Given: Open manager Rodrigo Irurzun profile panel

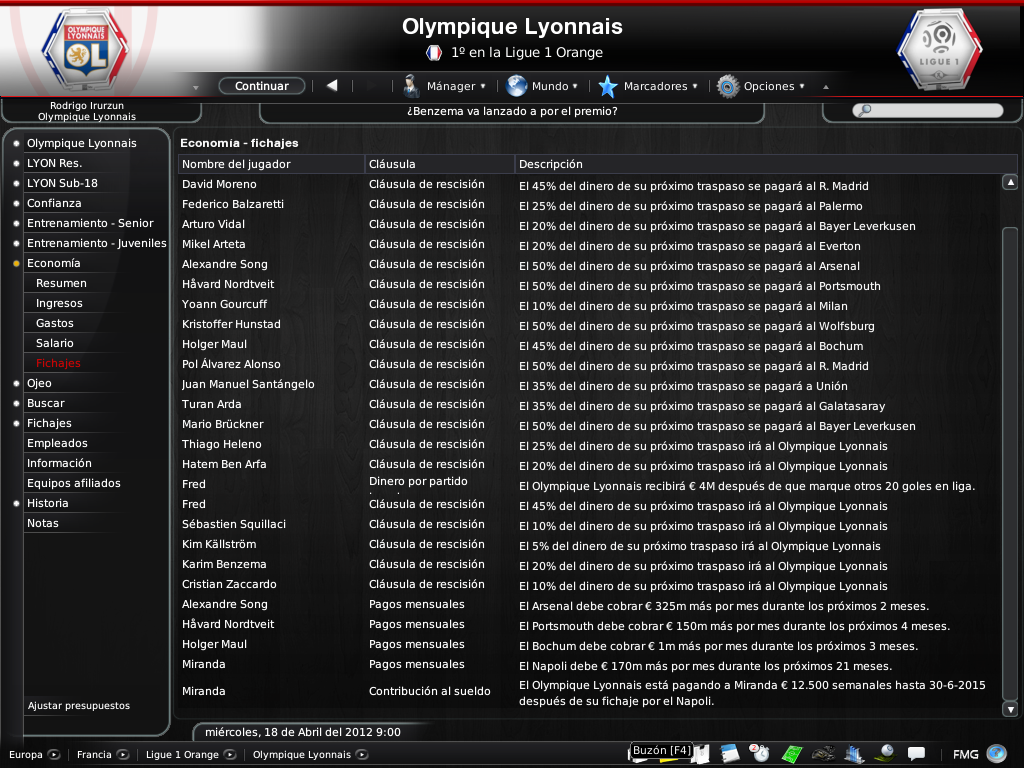Looking at the screenshot, I should [87, 111].
